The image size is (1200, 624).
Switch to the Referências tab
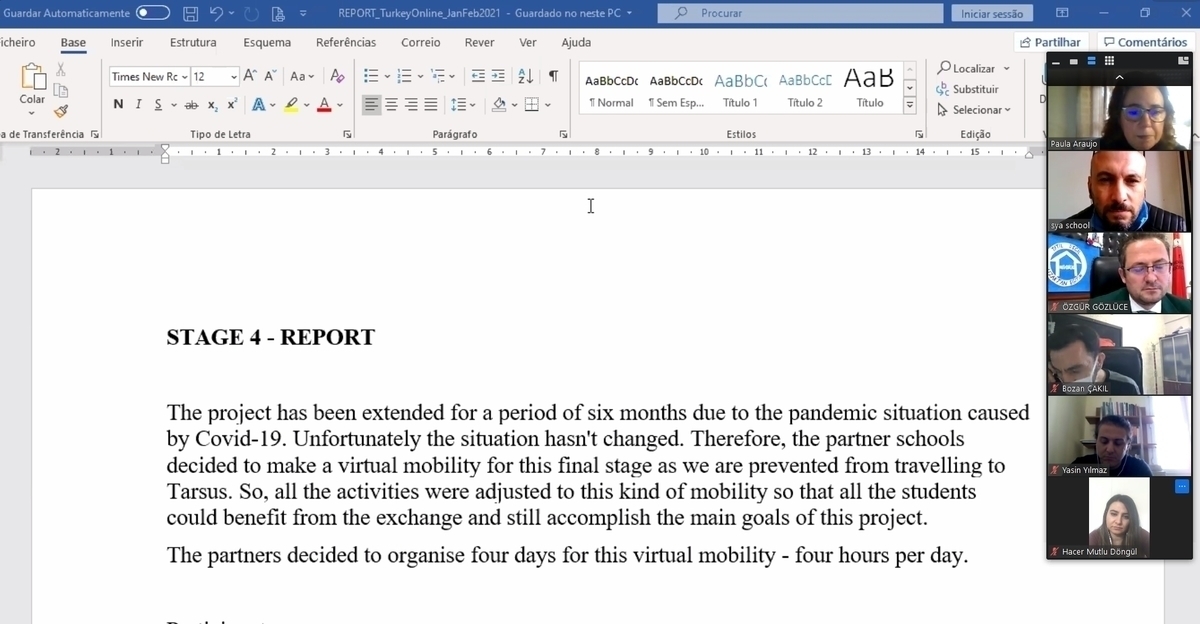point(346,42)
